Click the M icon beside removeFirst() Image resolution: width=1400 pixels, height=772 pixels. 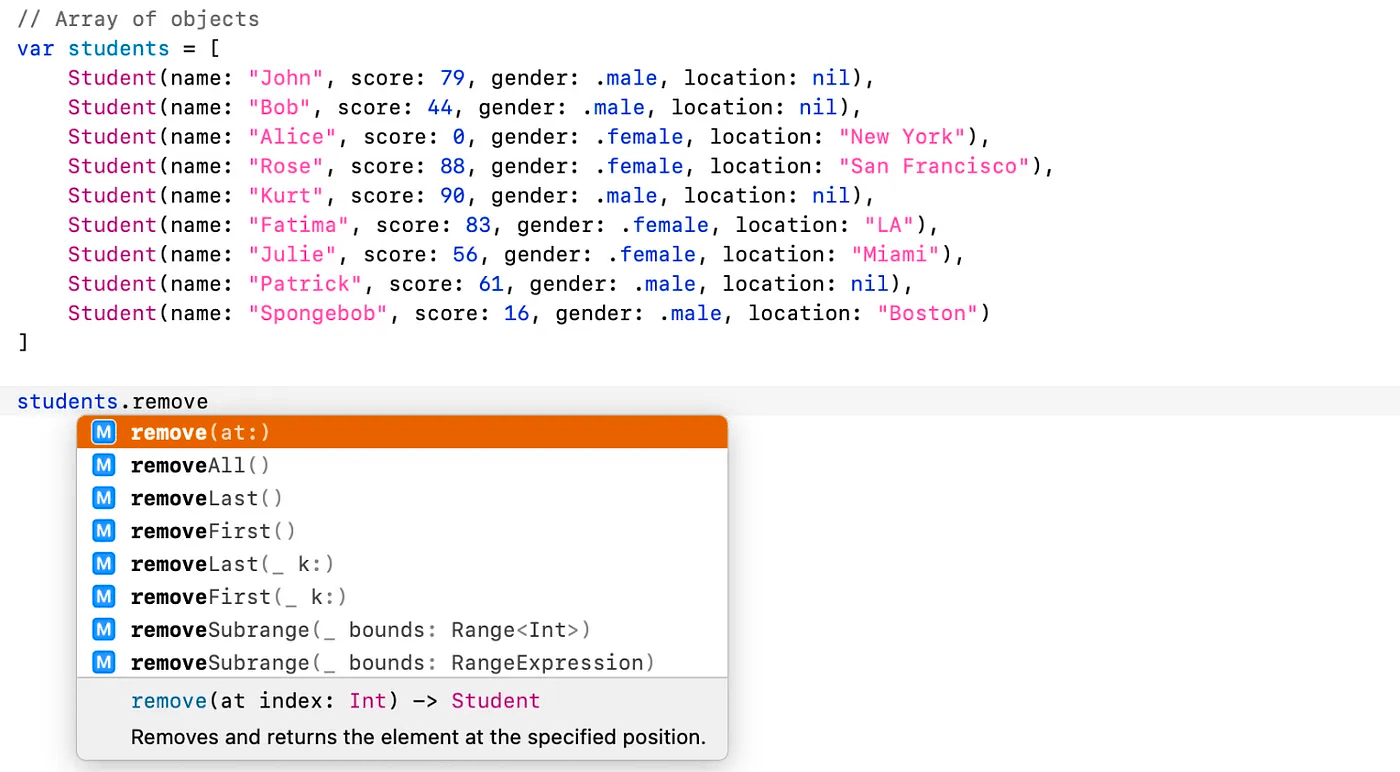pos(103,531)
